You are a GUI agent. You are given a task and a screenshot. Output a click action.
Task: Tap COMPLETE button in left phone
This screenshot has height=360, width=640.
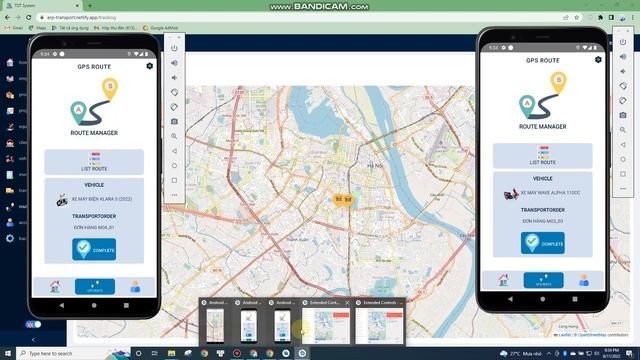94,249
